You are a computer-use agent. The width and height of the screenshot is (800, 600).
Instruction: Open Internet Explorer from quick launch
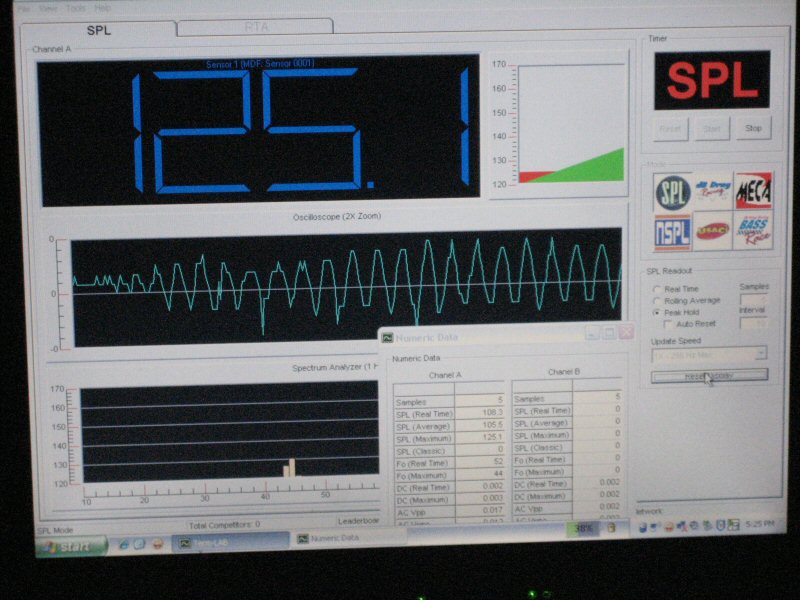point(123,544)
